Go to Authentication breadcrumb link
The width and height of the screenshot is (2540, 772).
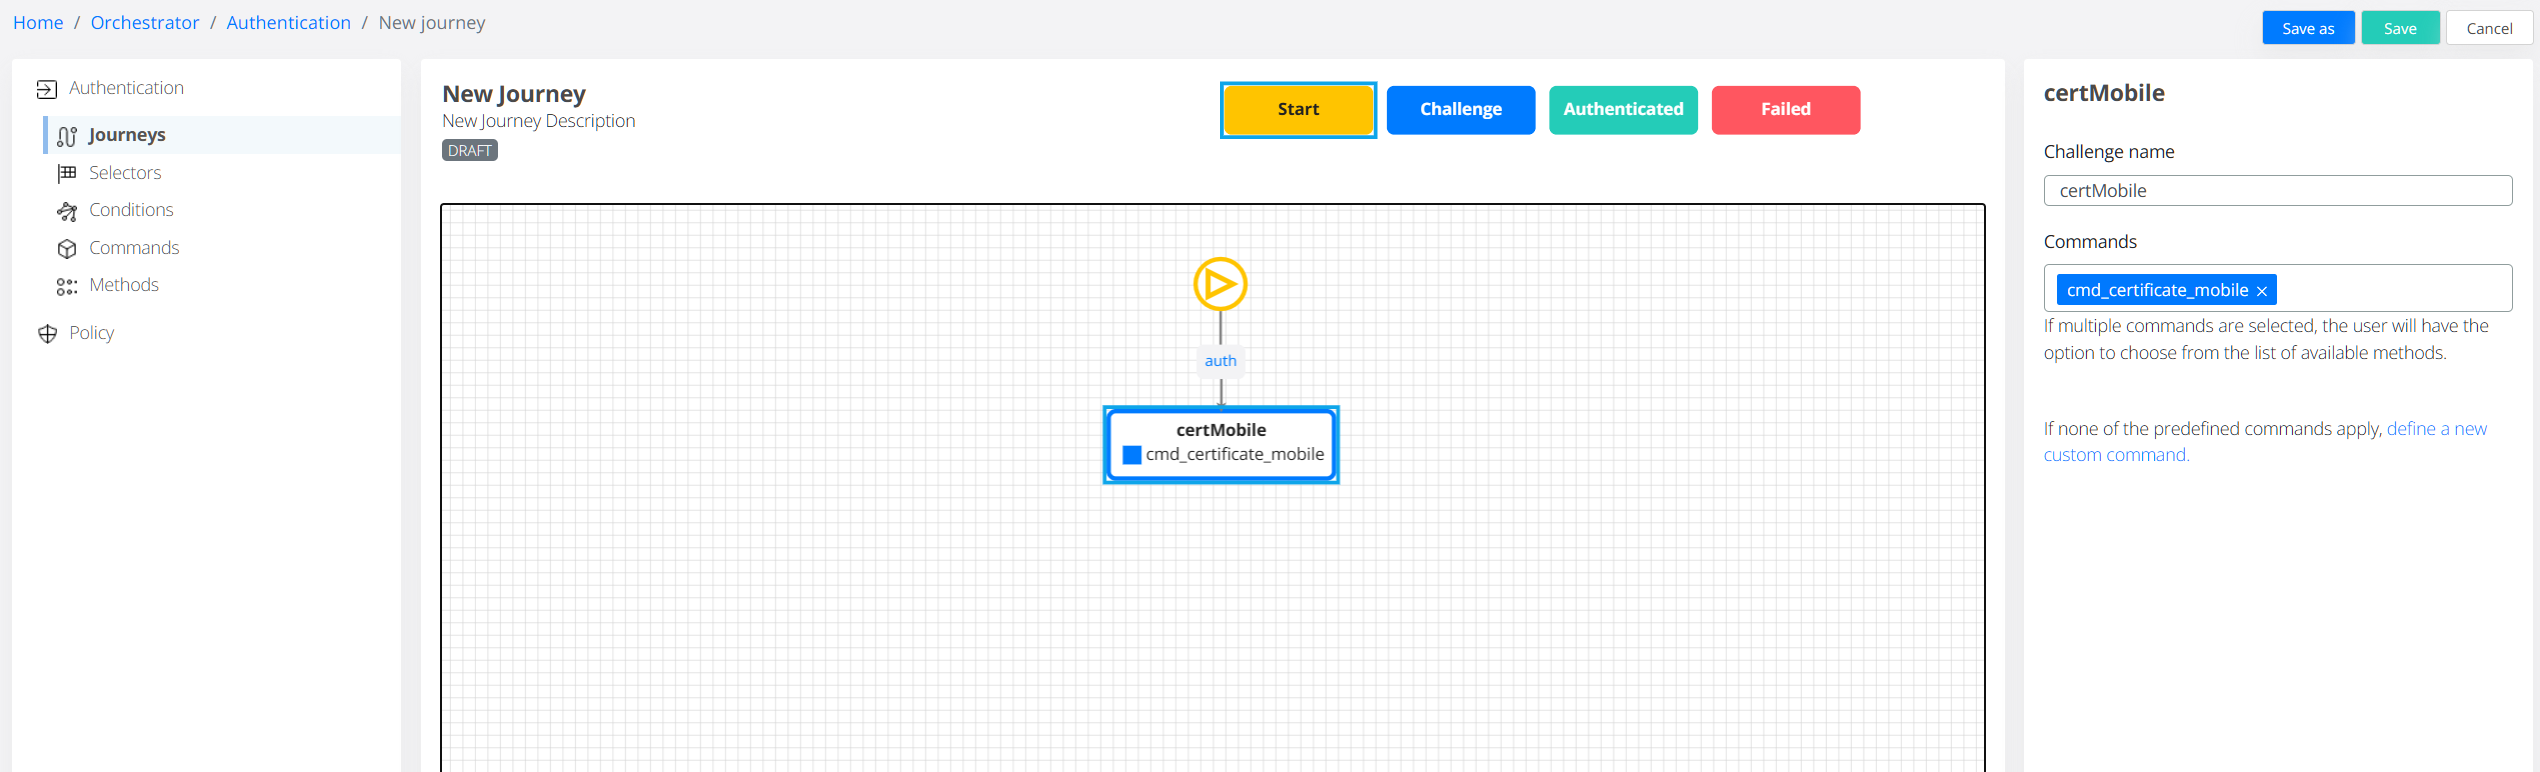[x=288, y=23]
